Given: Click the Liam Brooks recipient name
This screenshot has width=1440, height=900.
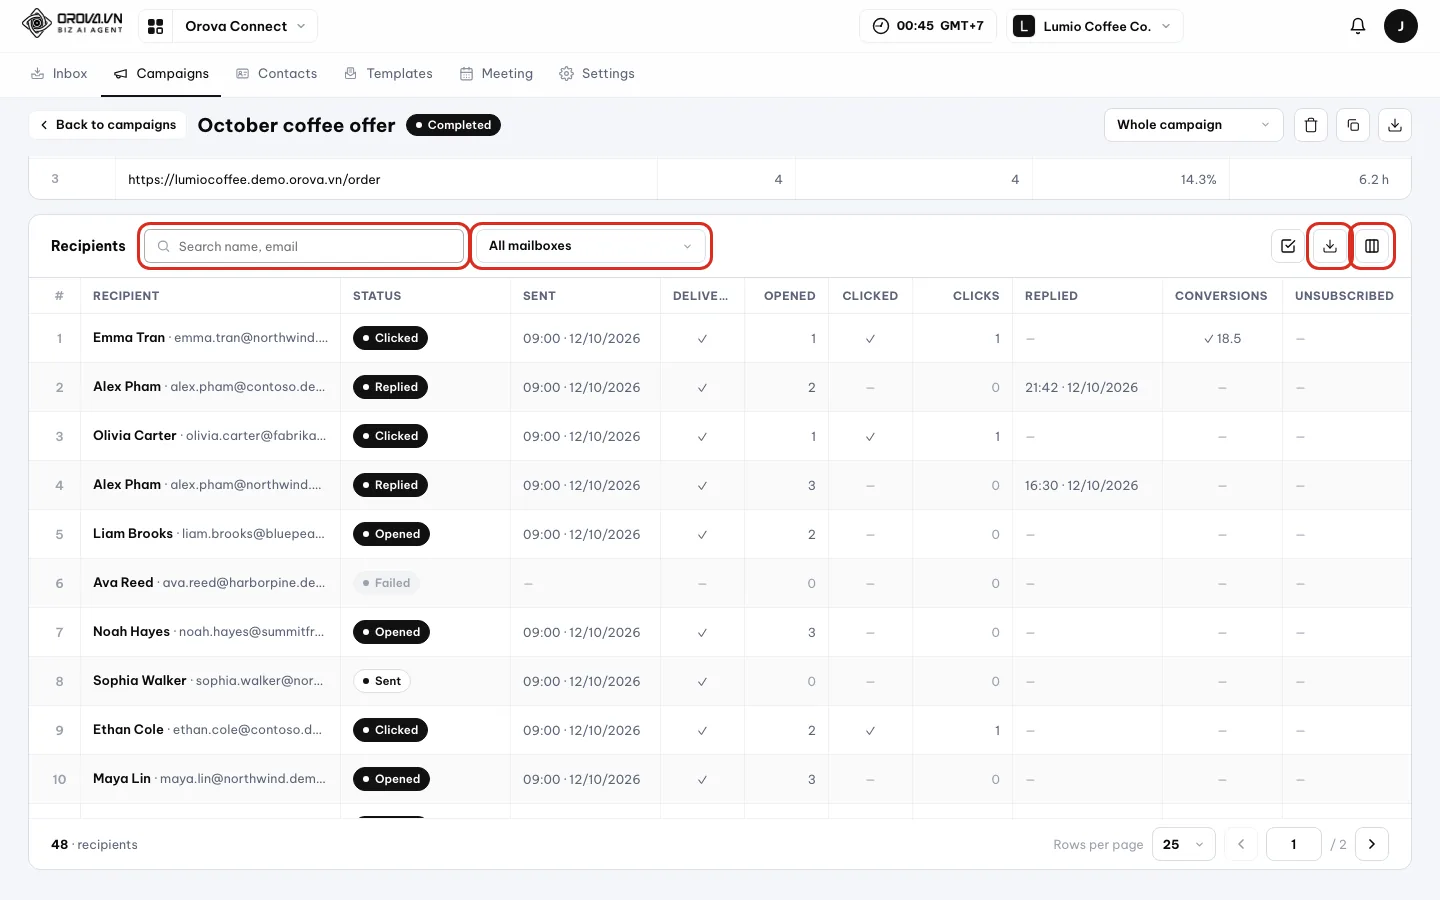Looking at the screenshot, I should [x=133, y=534].
